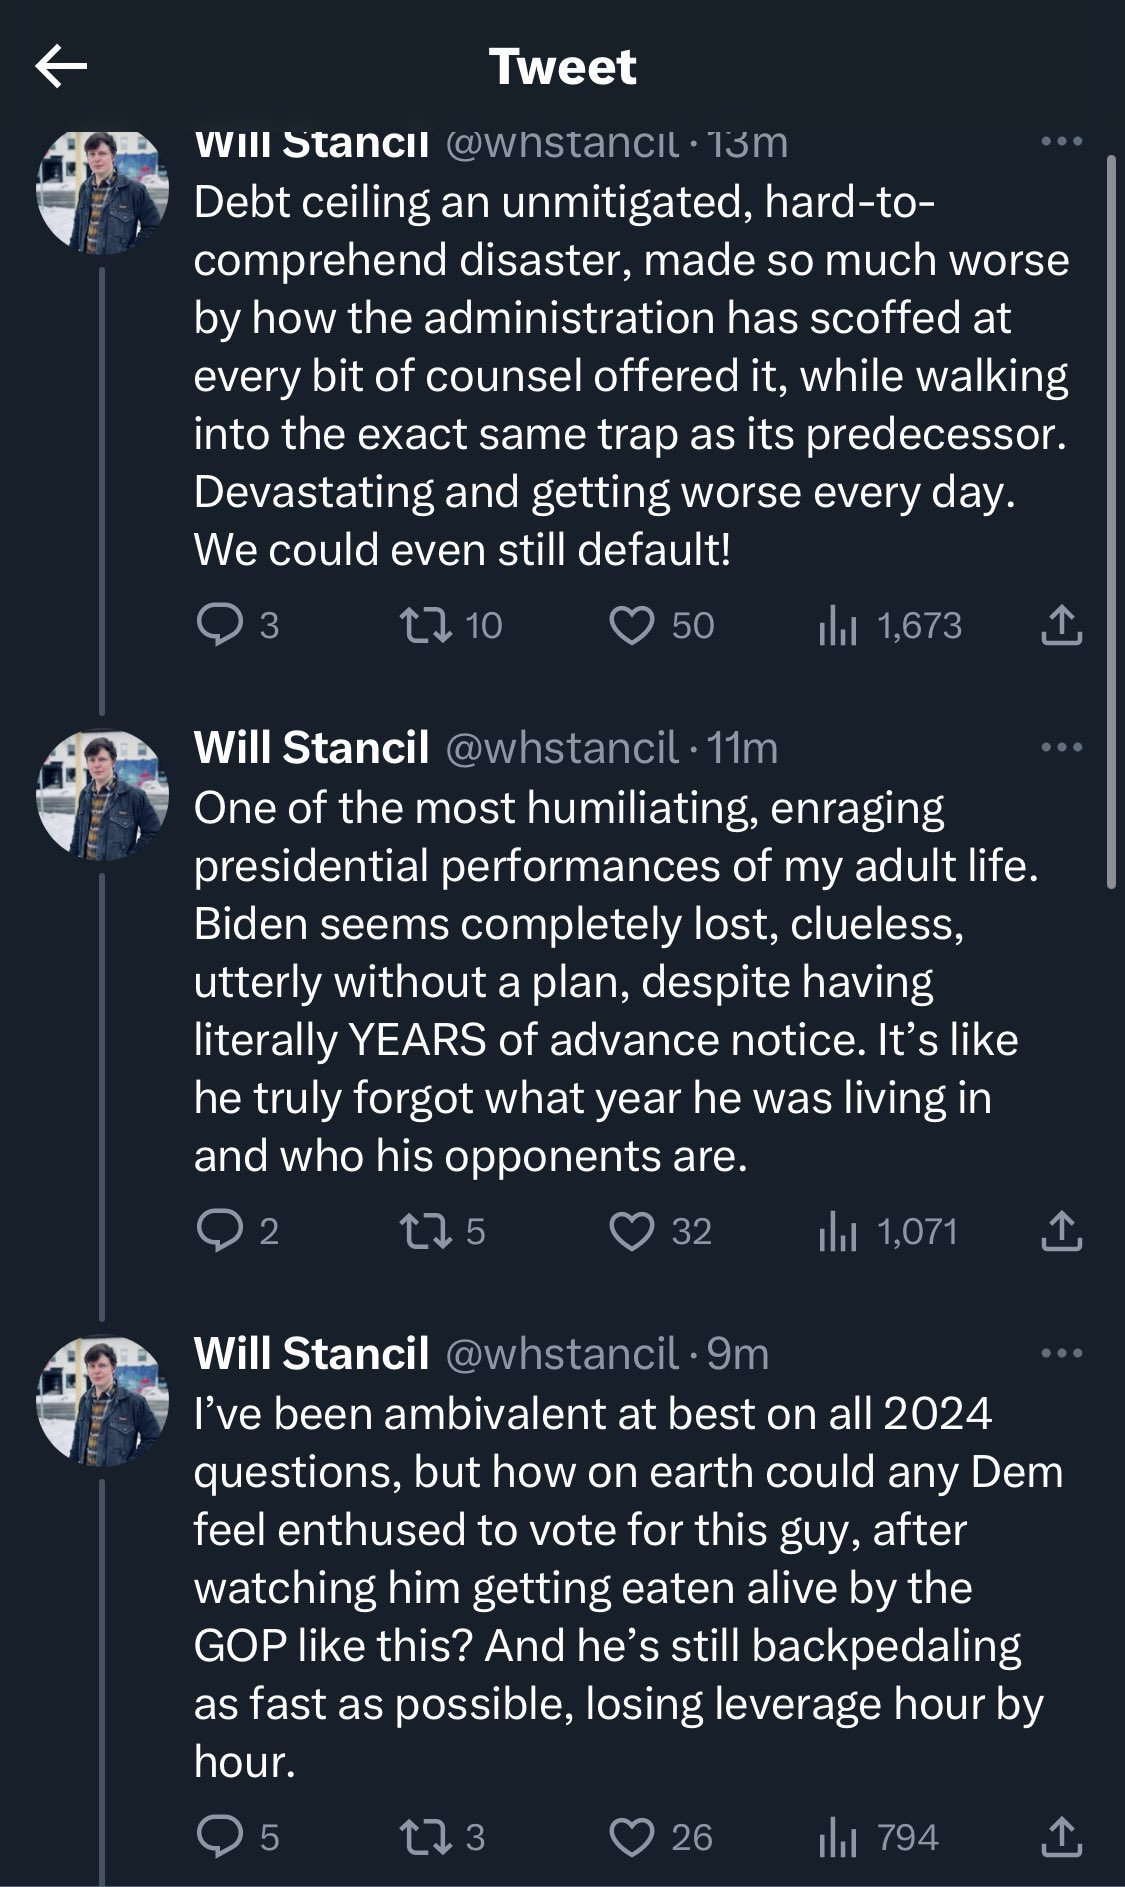Like the tweet with 26 likes
1125x1887 pixels.
631,1838
